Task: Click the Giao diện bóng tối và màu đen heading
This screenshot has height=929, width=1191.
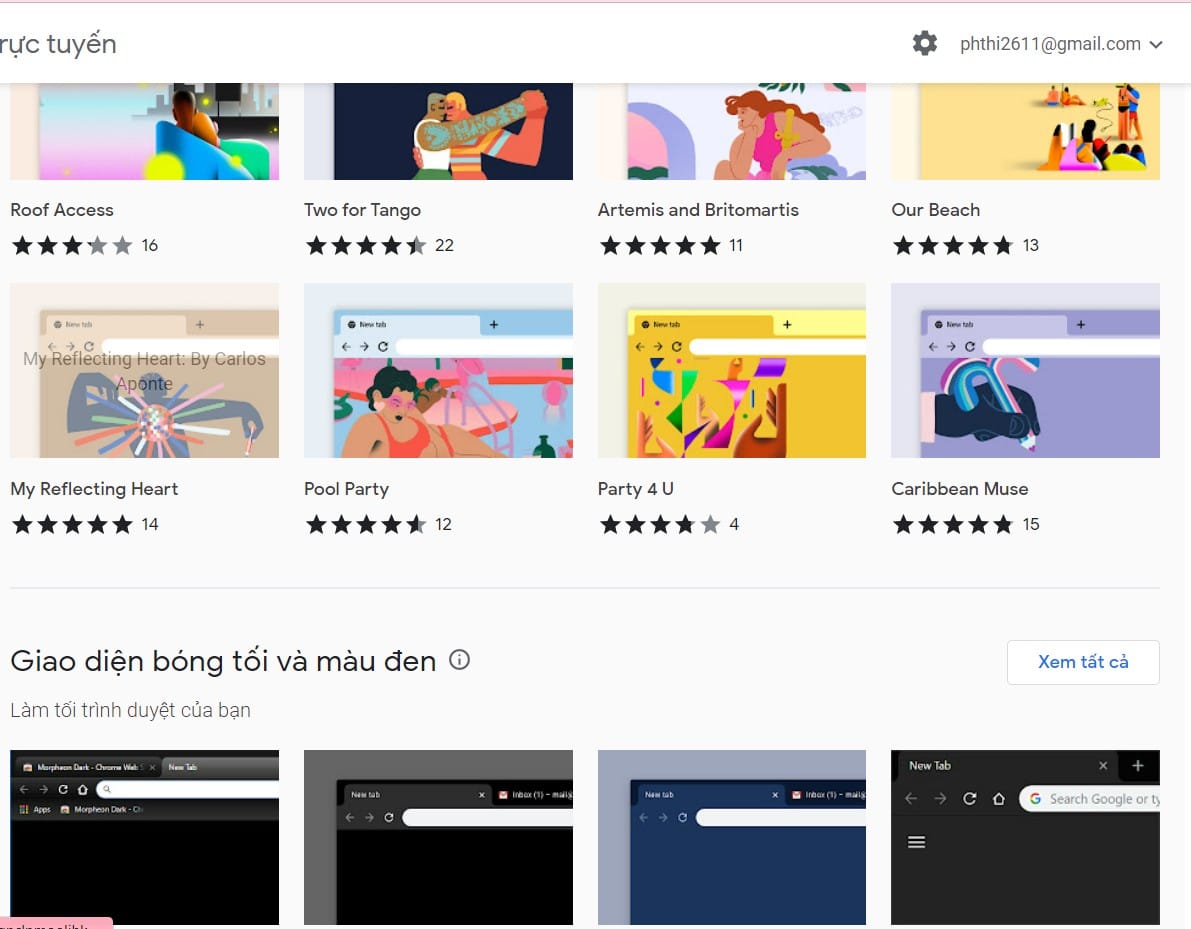Action: tap(223, 661)
